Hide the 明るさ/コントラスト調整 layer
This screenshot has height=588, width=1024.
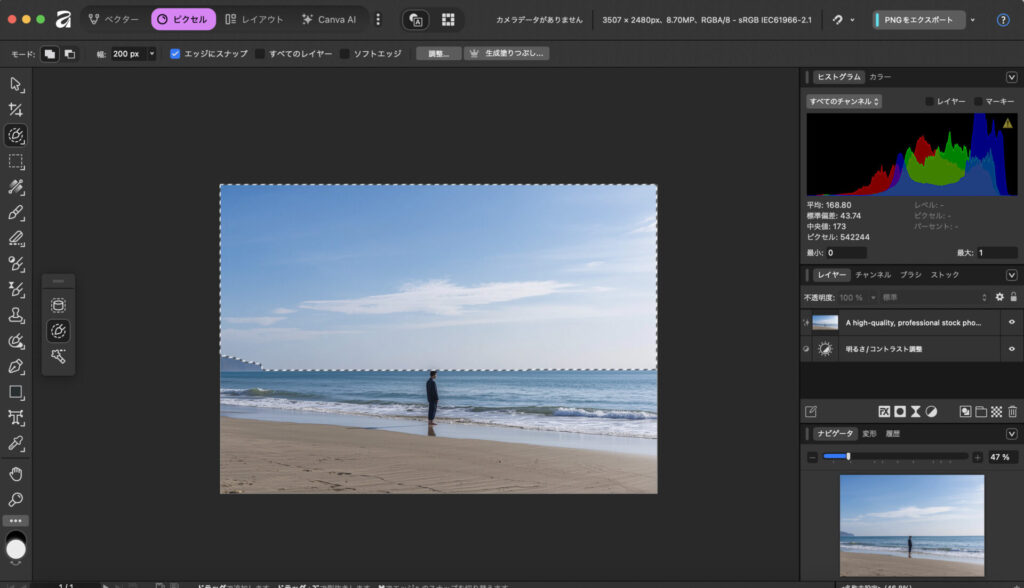(x=1011, y=349)
